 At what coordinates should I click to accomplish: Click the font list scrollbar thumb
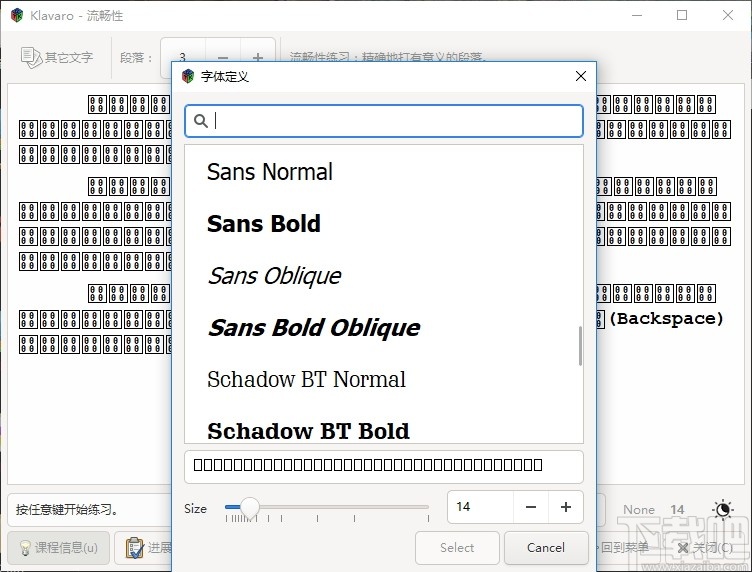pyautogui.click(x=579, y=346)
